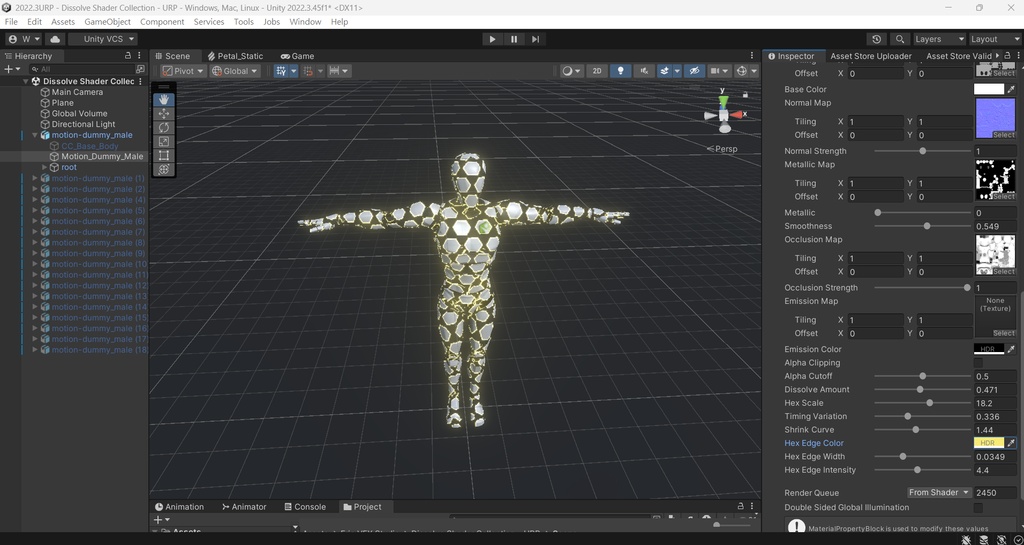Open the Layout dropdown
The image size is (1024, 545).
point(995,39)
